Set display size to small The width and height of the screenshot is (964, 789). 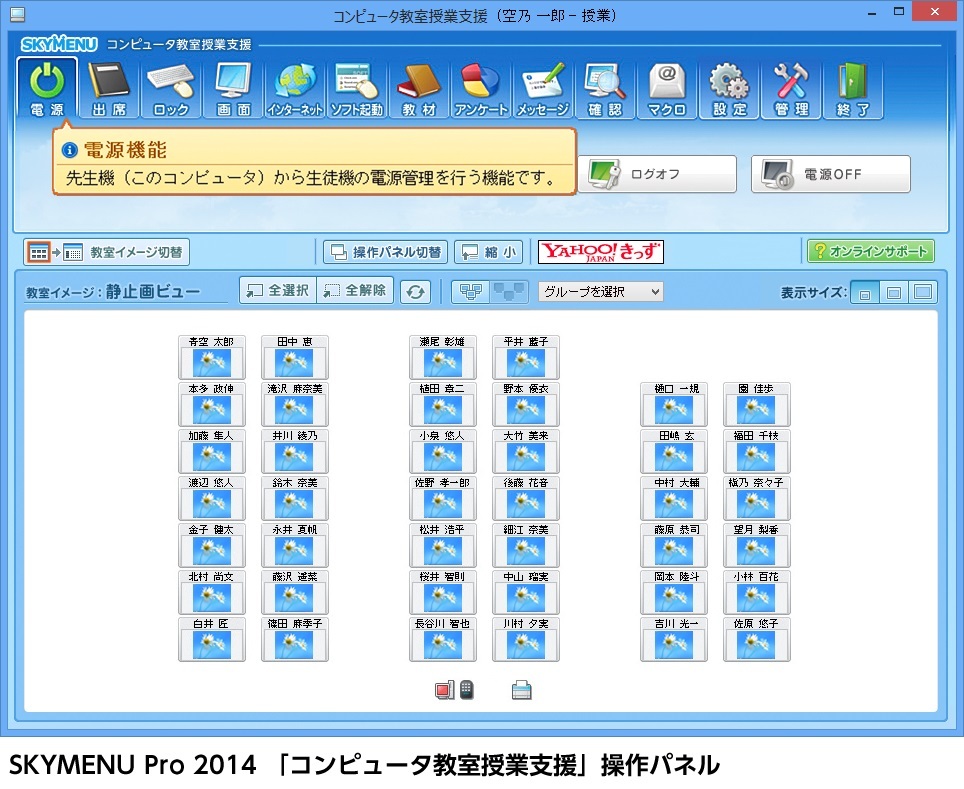tap(864, 293)
